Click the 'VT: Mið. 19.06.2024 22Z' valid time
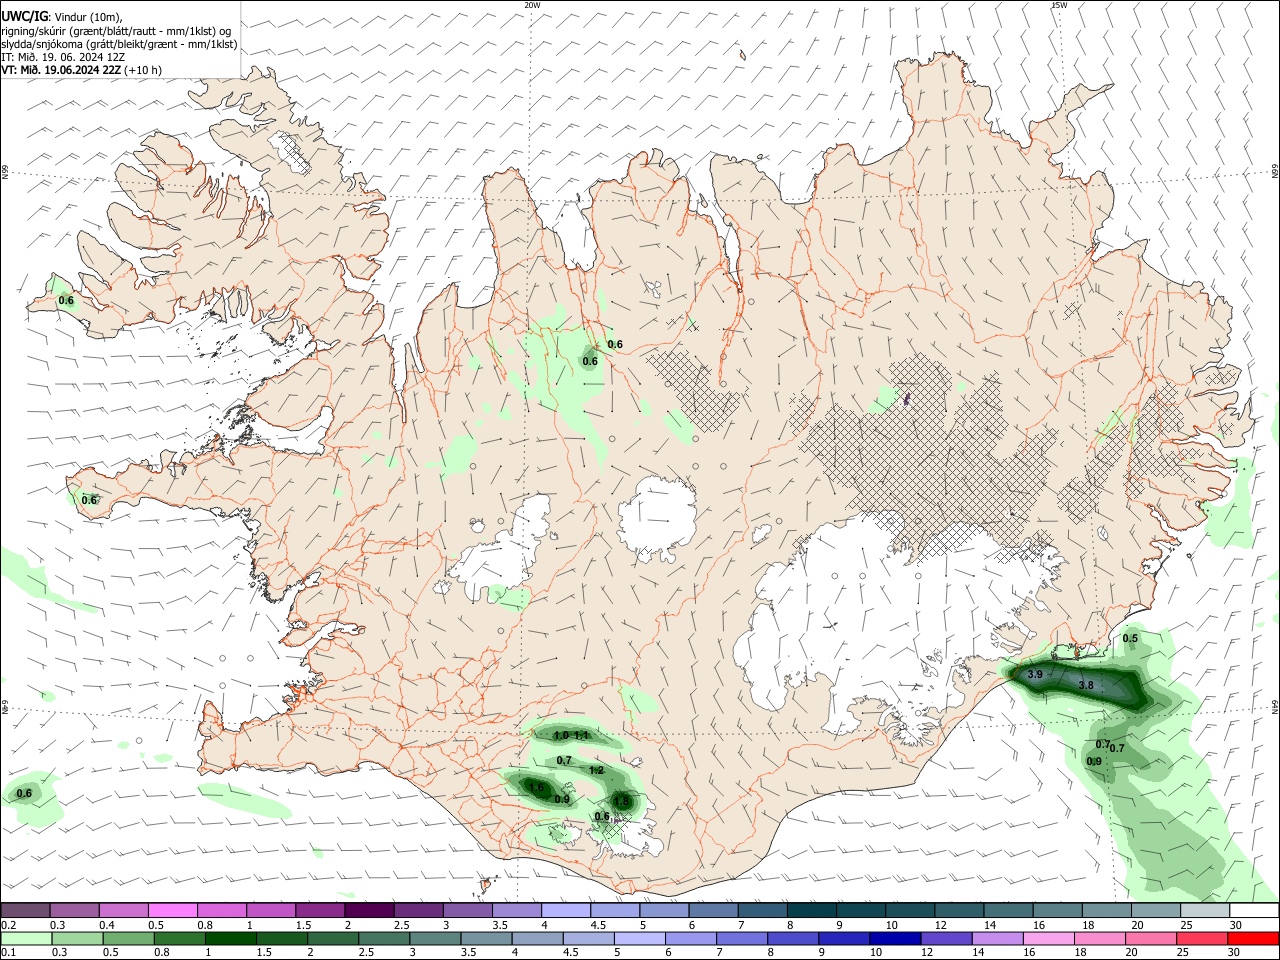Viewport: 1280px width, 960px height. coord(61,70)
